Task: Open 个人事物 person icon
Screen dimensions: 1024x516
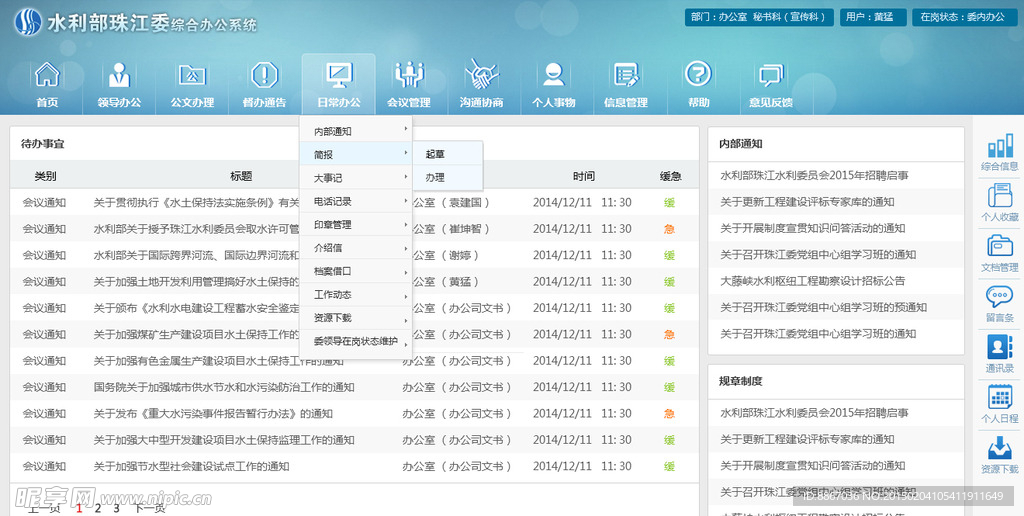Action: tap(554, 74)
